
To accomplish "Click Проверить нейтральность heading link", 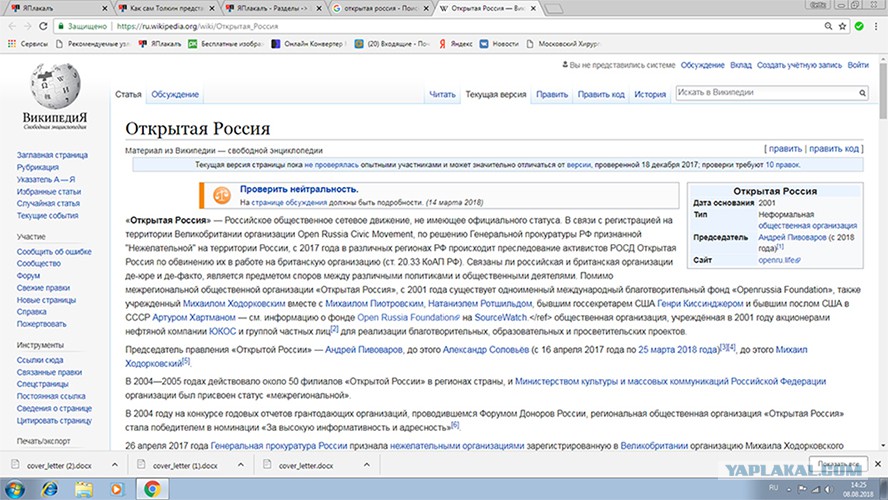I will pos(299,189).
